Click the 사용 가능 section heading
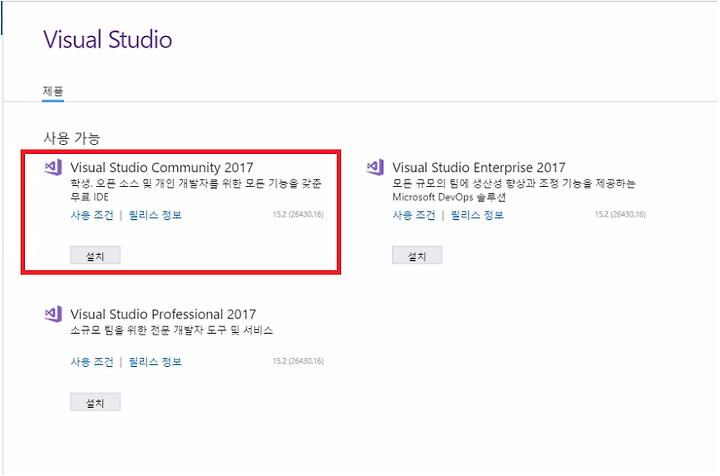720x476 pixels. click(72, 138)
